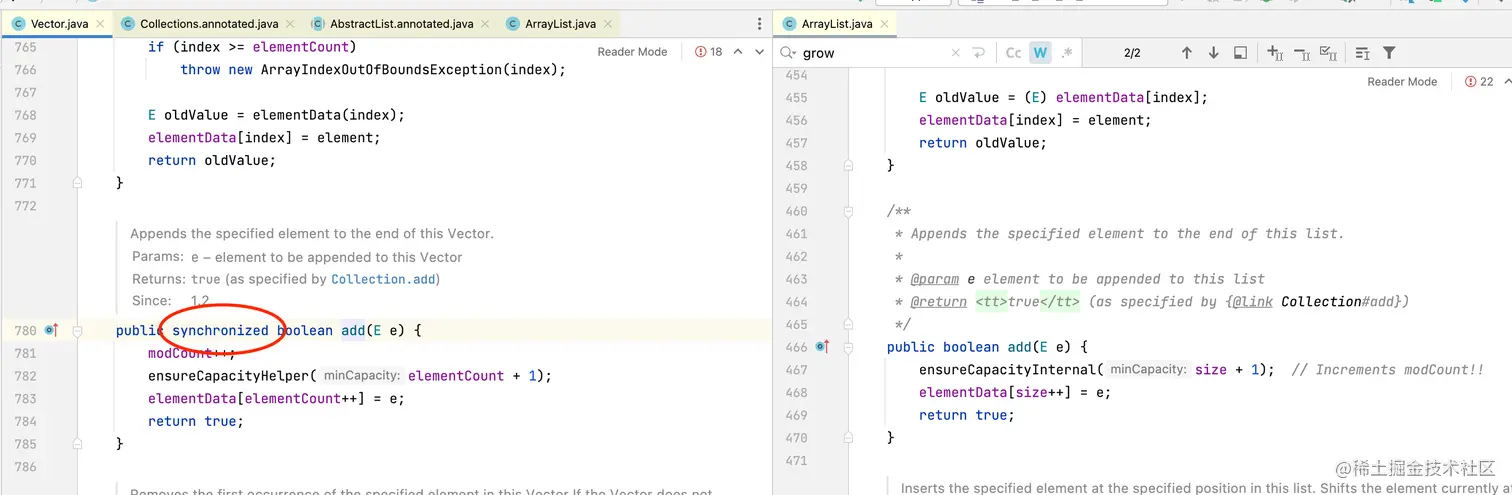Click override gutter icon at line 466
Image resolution: width=1512 pixels, height=495 pixels.
tap(823, 347)
